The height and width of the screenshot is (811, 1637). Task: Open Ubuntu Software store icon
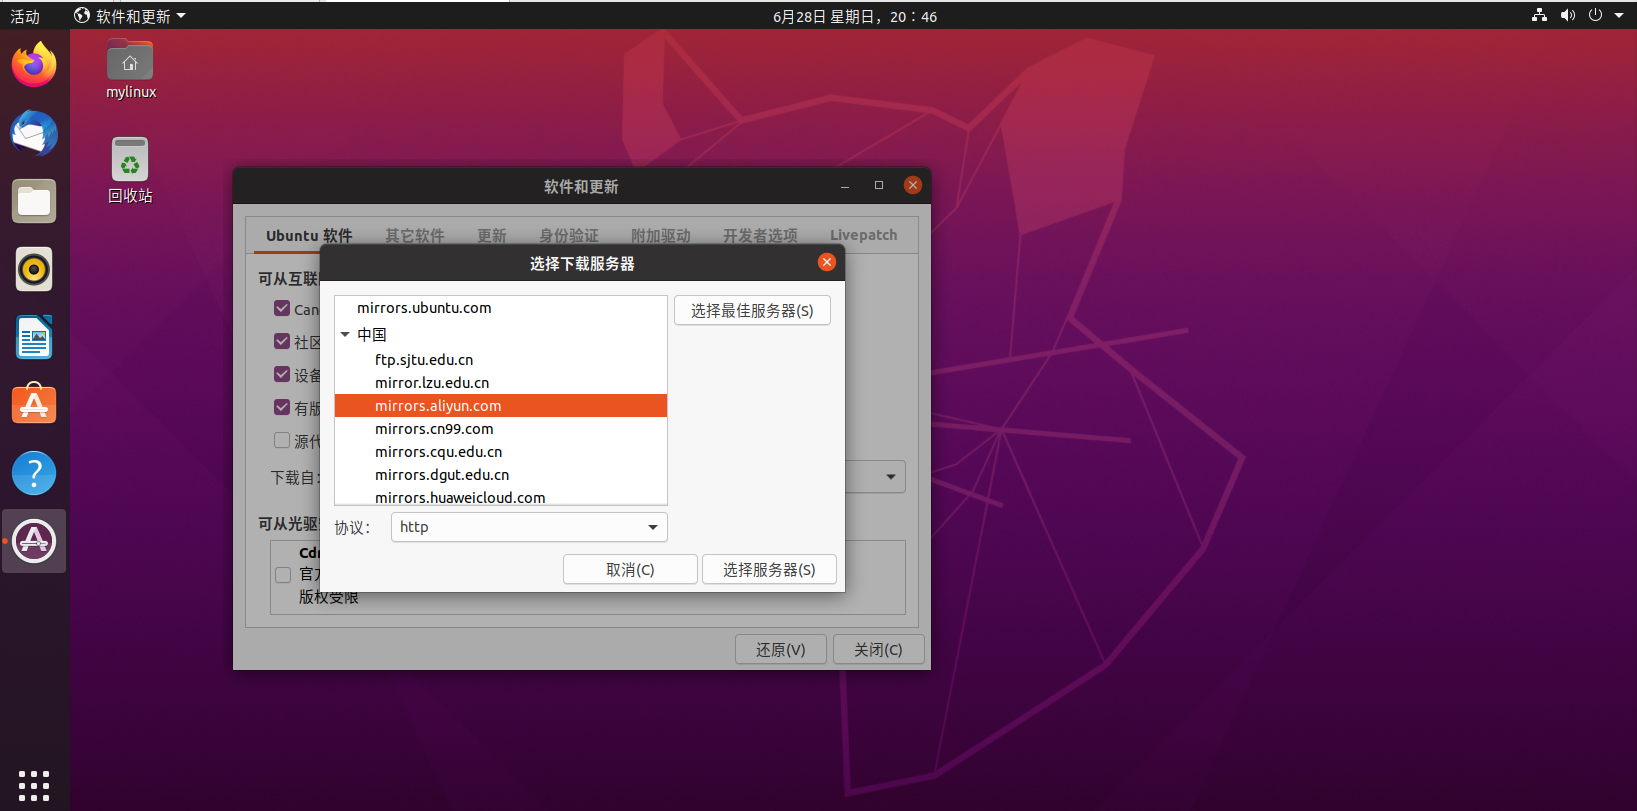(x=34, y=405)
